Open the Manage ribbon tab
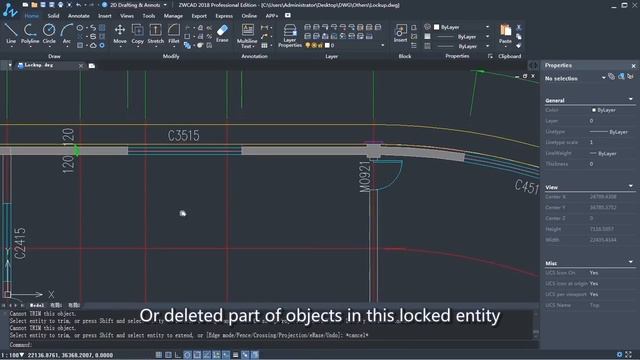Image resolution: width=640 pixels, height=360 pixels. pyautogui.click(x=173, y=16)
